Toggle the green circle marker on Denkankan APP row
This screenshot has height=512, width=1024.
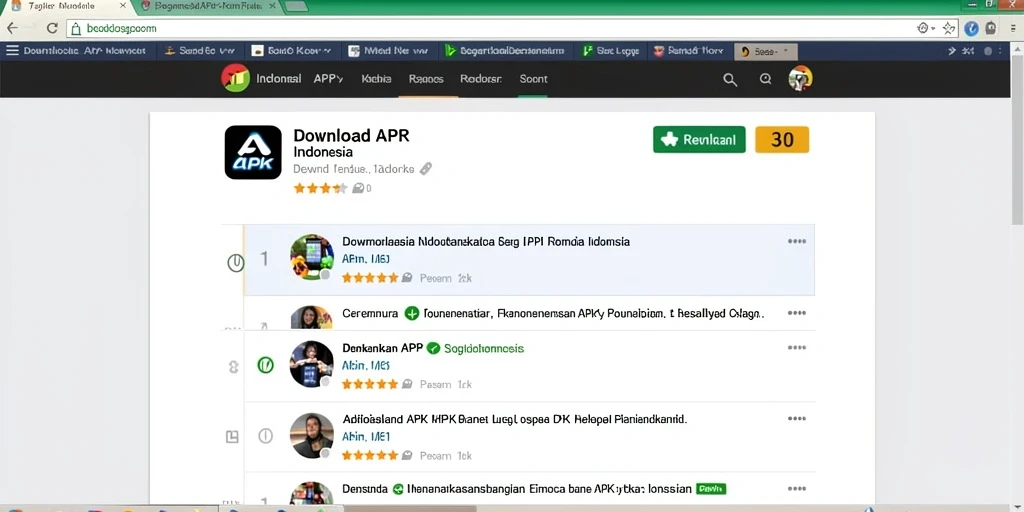click(x=265, y=365)
